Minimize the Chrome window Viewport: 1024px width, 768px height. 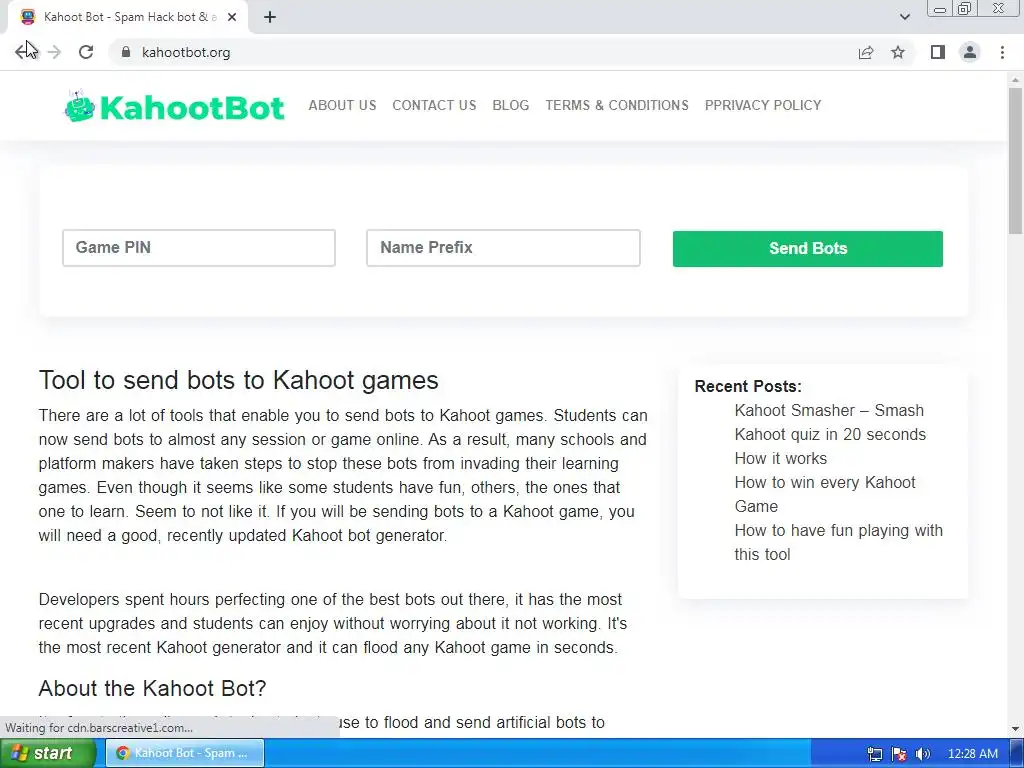pyautogui.click(x=940, y=9)
